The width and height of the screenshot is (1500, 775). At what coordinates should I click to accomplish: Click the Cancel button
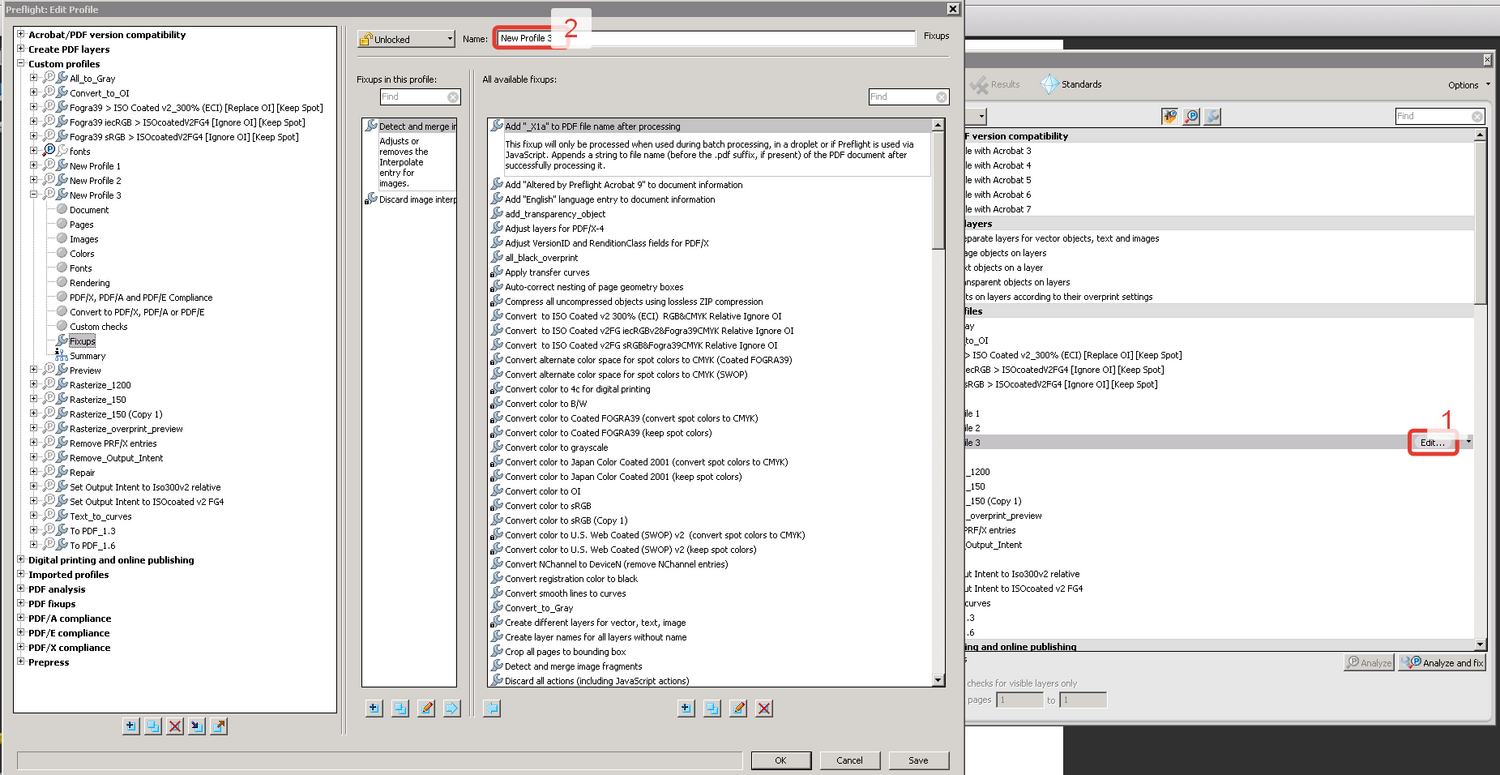pos(849,760)
